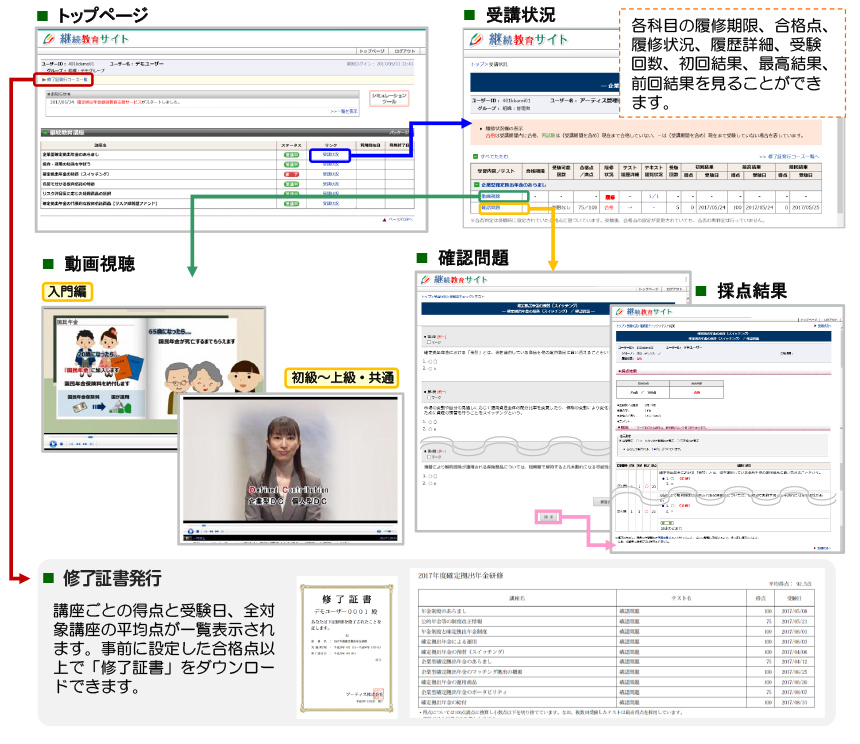Open the 受講状況 link in the last course row
Screen dimensions: 860x744
(330, 203)
